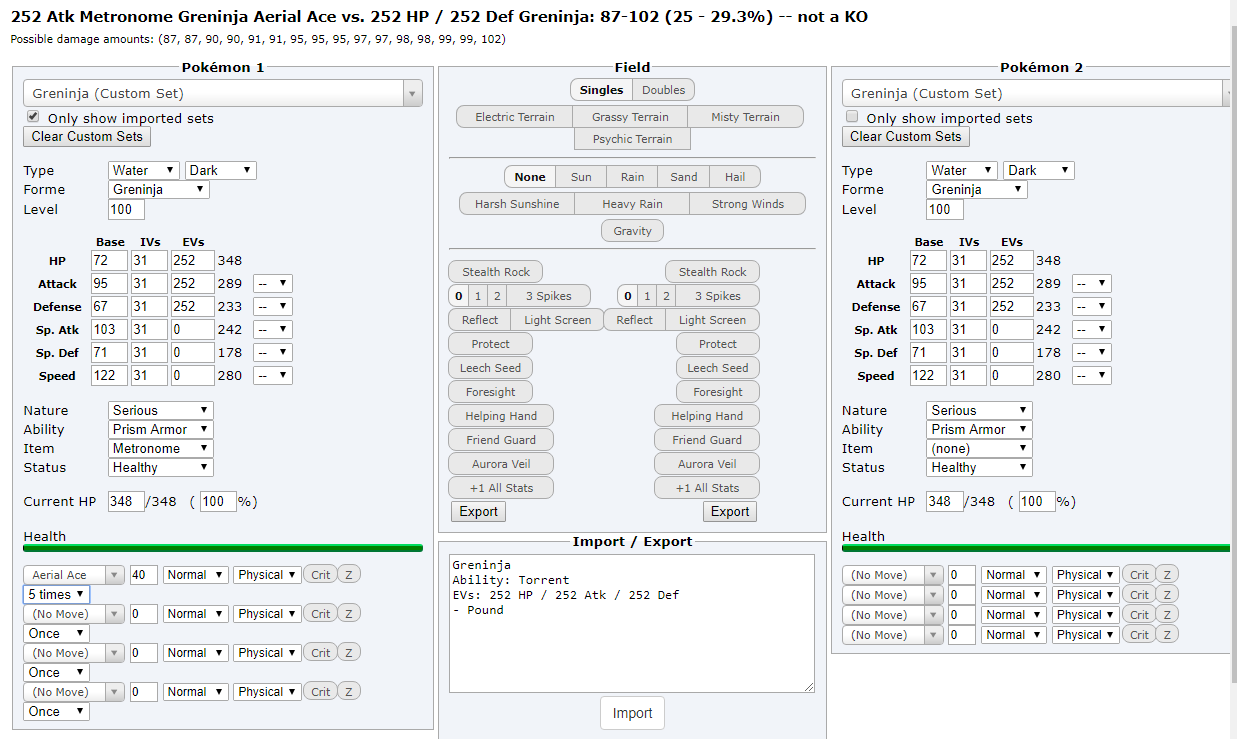Screen dimensions: 1237x739
Task: Toggle left side Foresight
Action: click(x=491, y=391)
